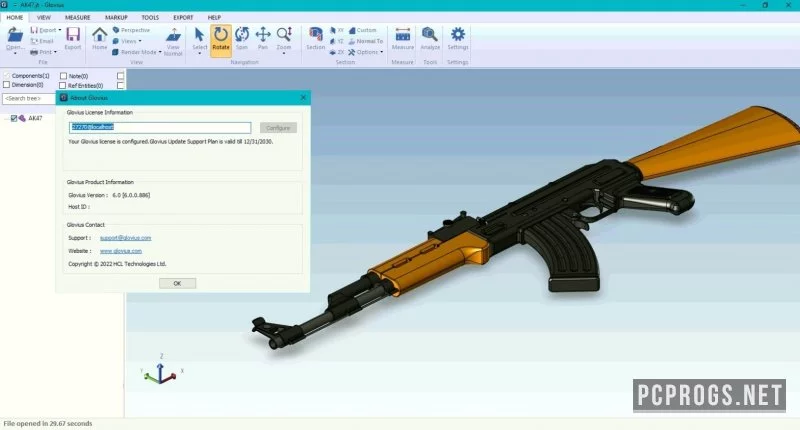Open the dropdown arrow under Select

pos(199,54)
